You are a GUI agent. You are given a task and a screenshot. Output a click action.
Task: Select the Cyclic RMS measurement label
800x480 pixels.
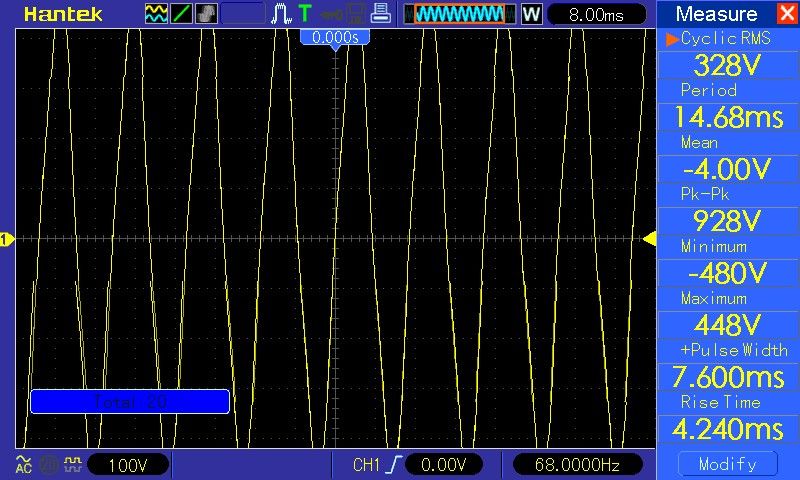726,38
